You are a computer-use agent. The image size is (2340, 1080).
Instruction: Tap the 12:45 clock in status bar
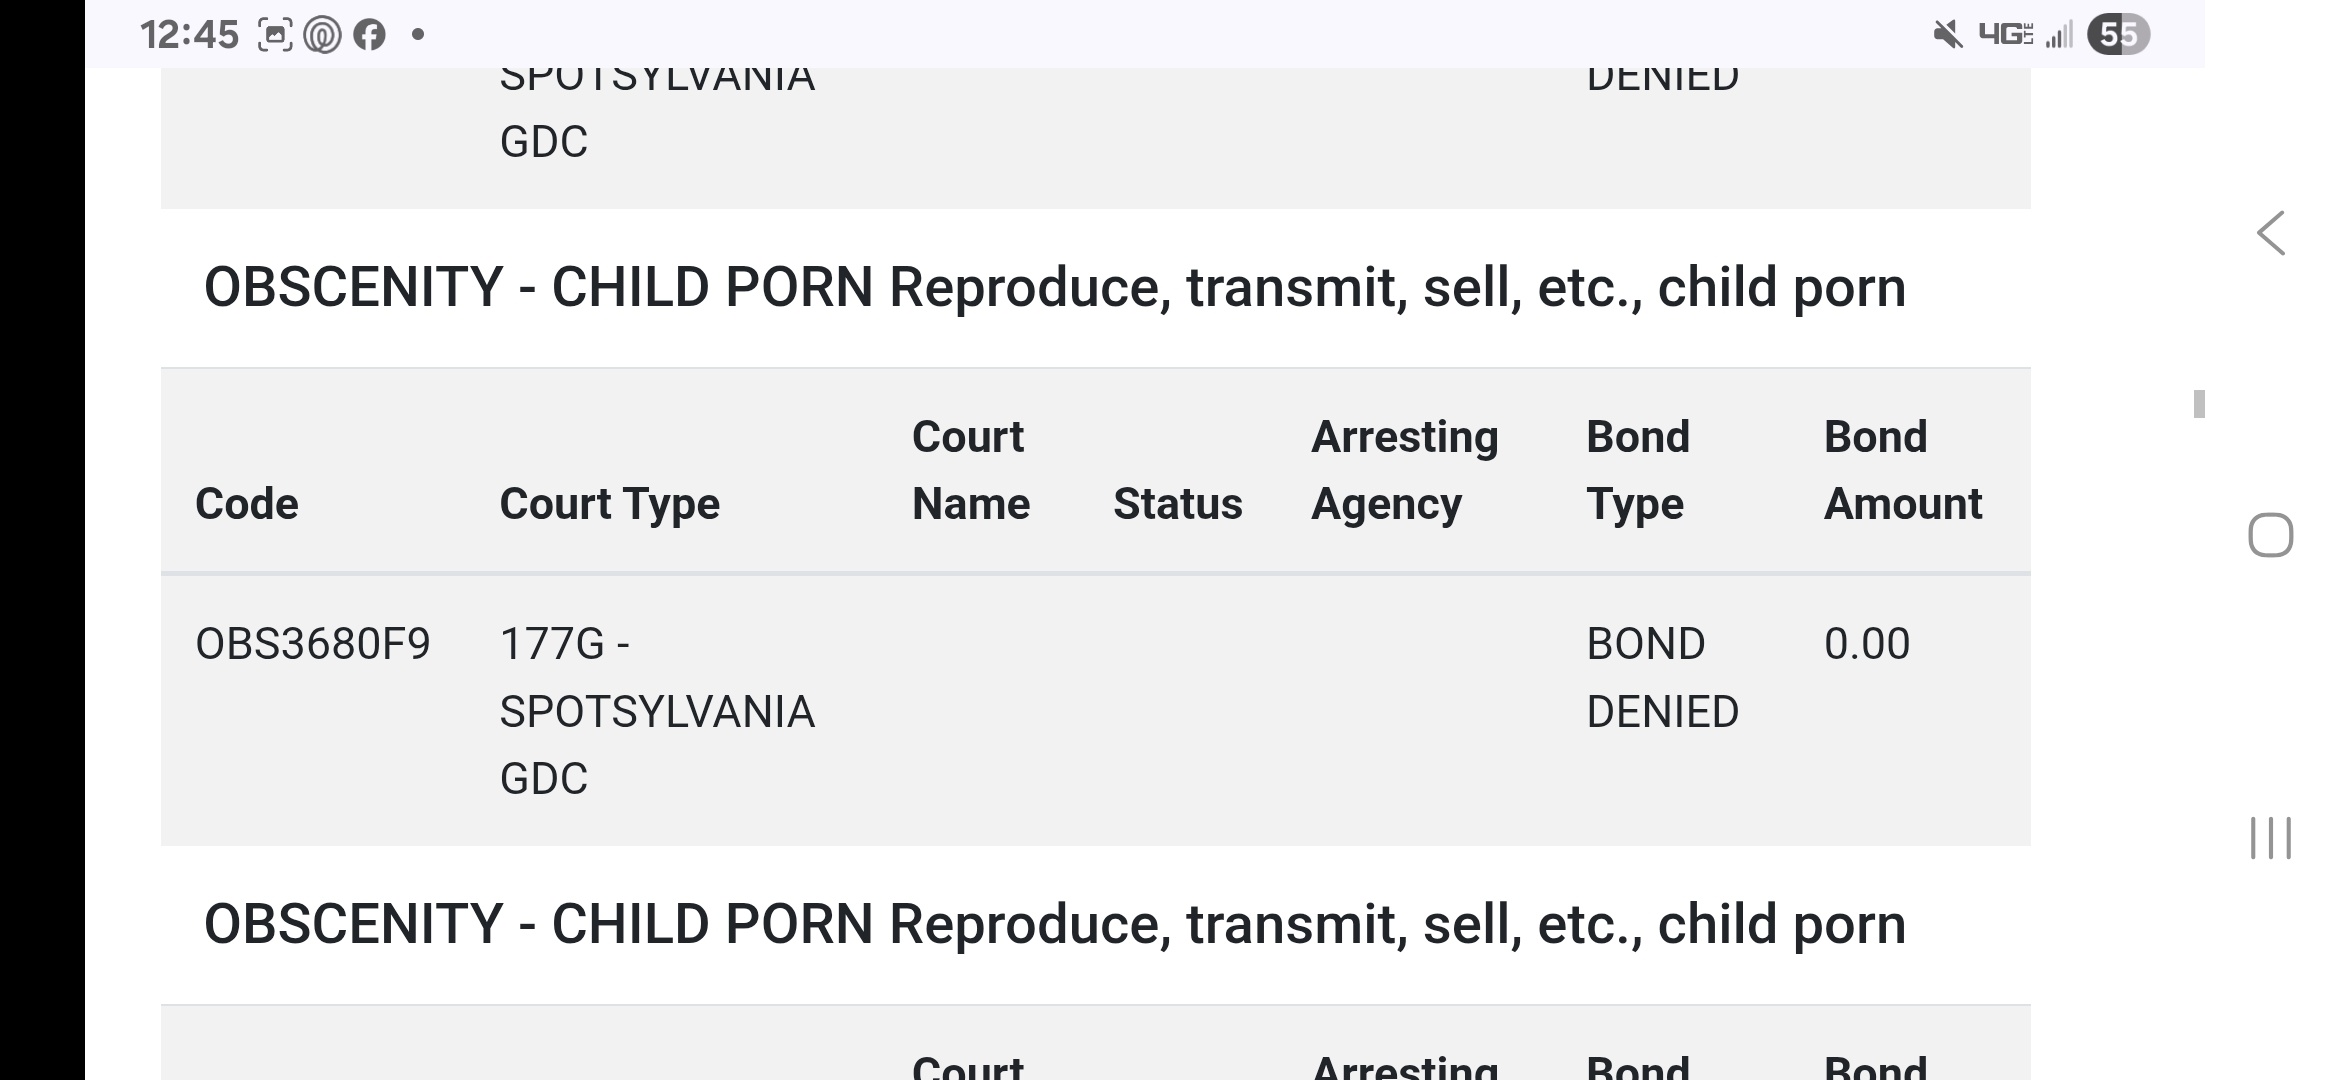pos(189,35)
